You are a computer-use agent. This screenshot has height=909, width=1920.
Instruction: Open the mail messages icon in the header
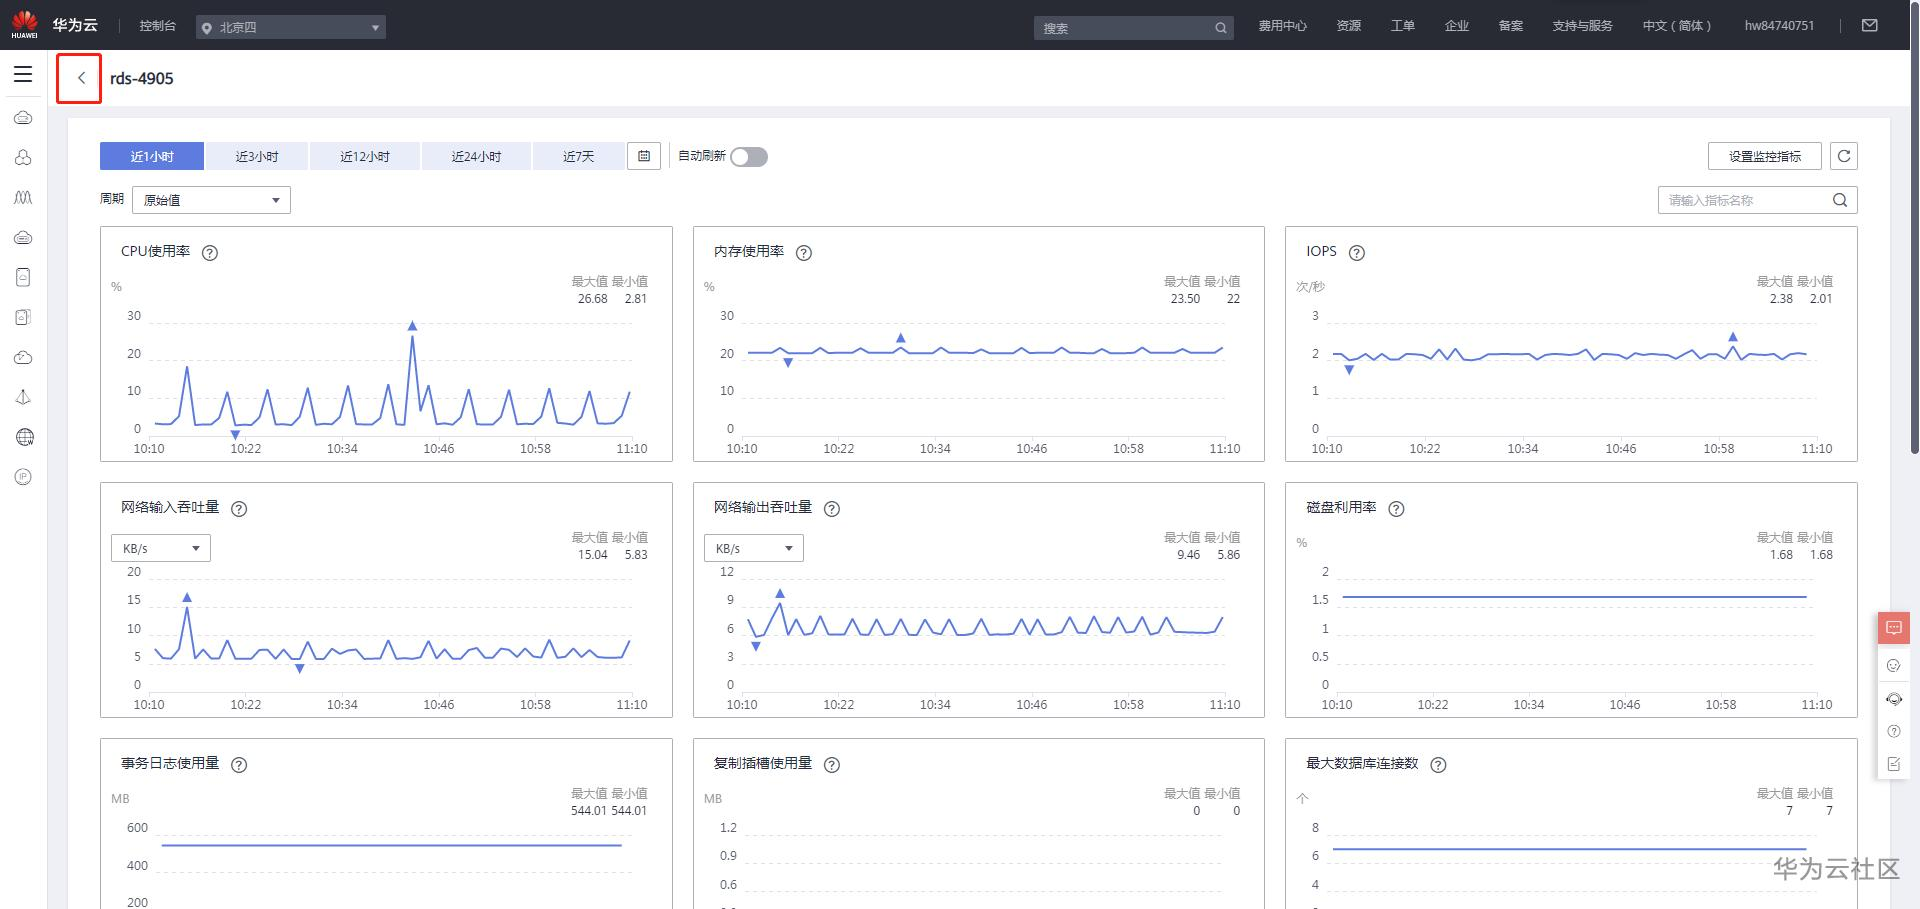point(1869,26)
